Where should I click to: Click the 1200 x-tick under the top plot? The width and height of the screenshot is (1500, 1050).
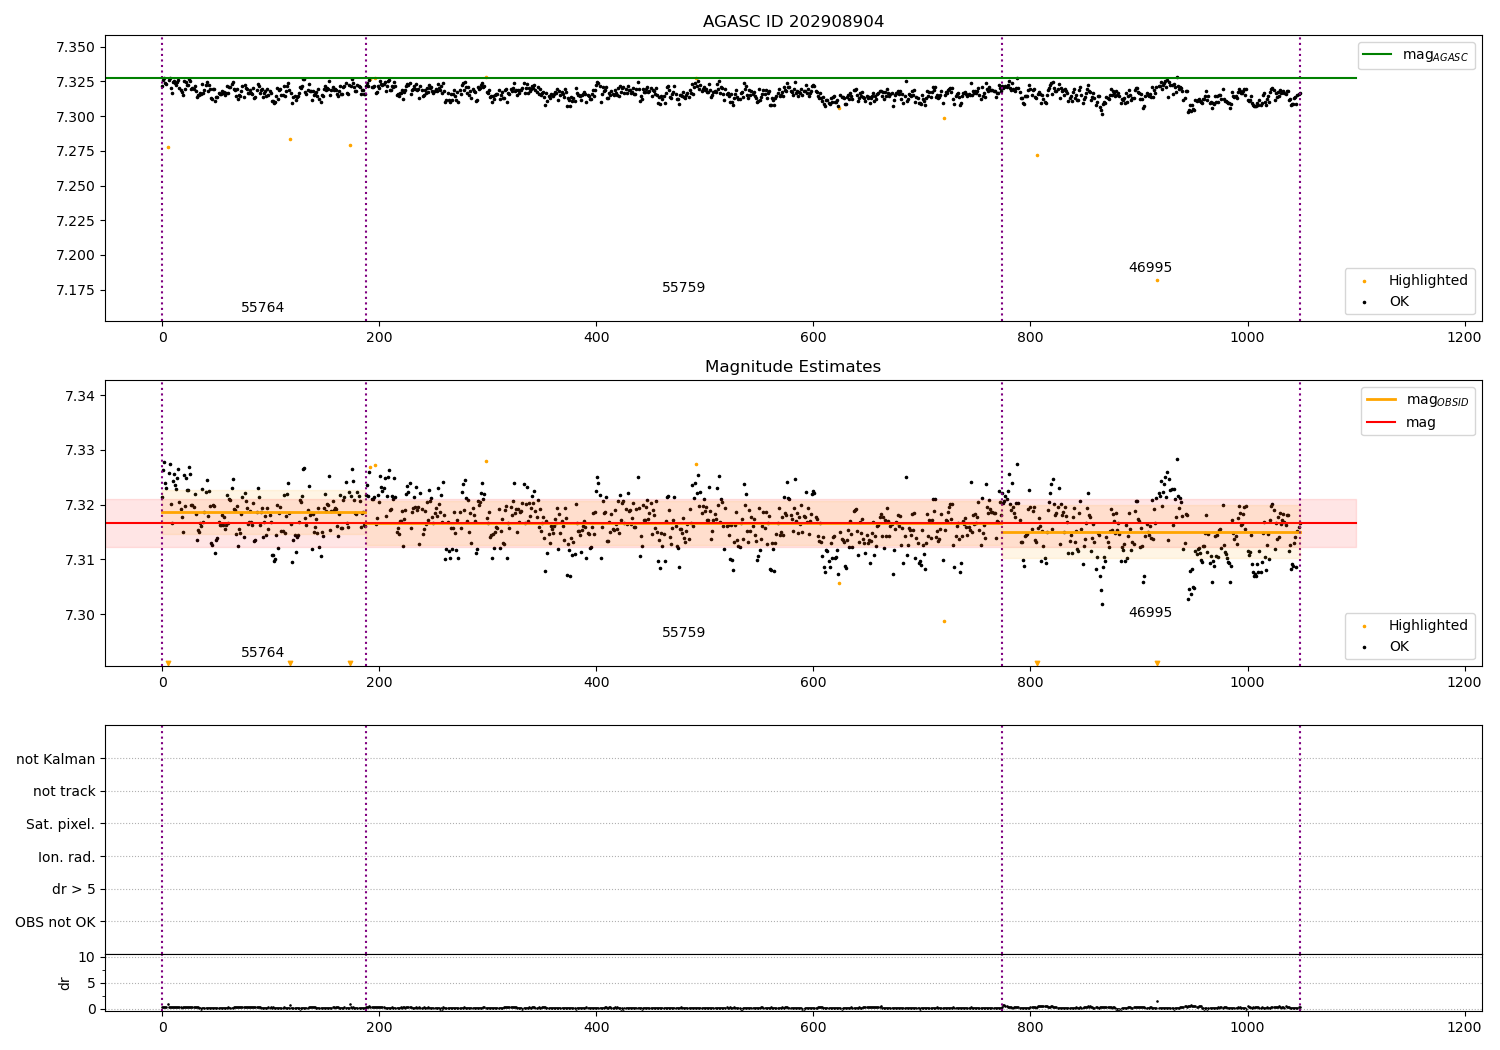[x=1464, y=338]
